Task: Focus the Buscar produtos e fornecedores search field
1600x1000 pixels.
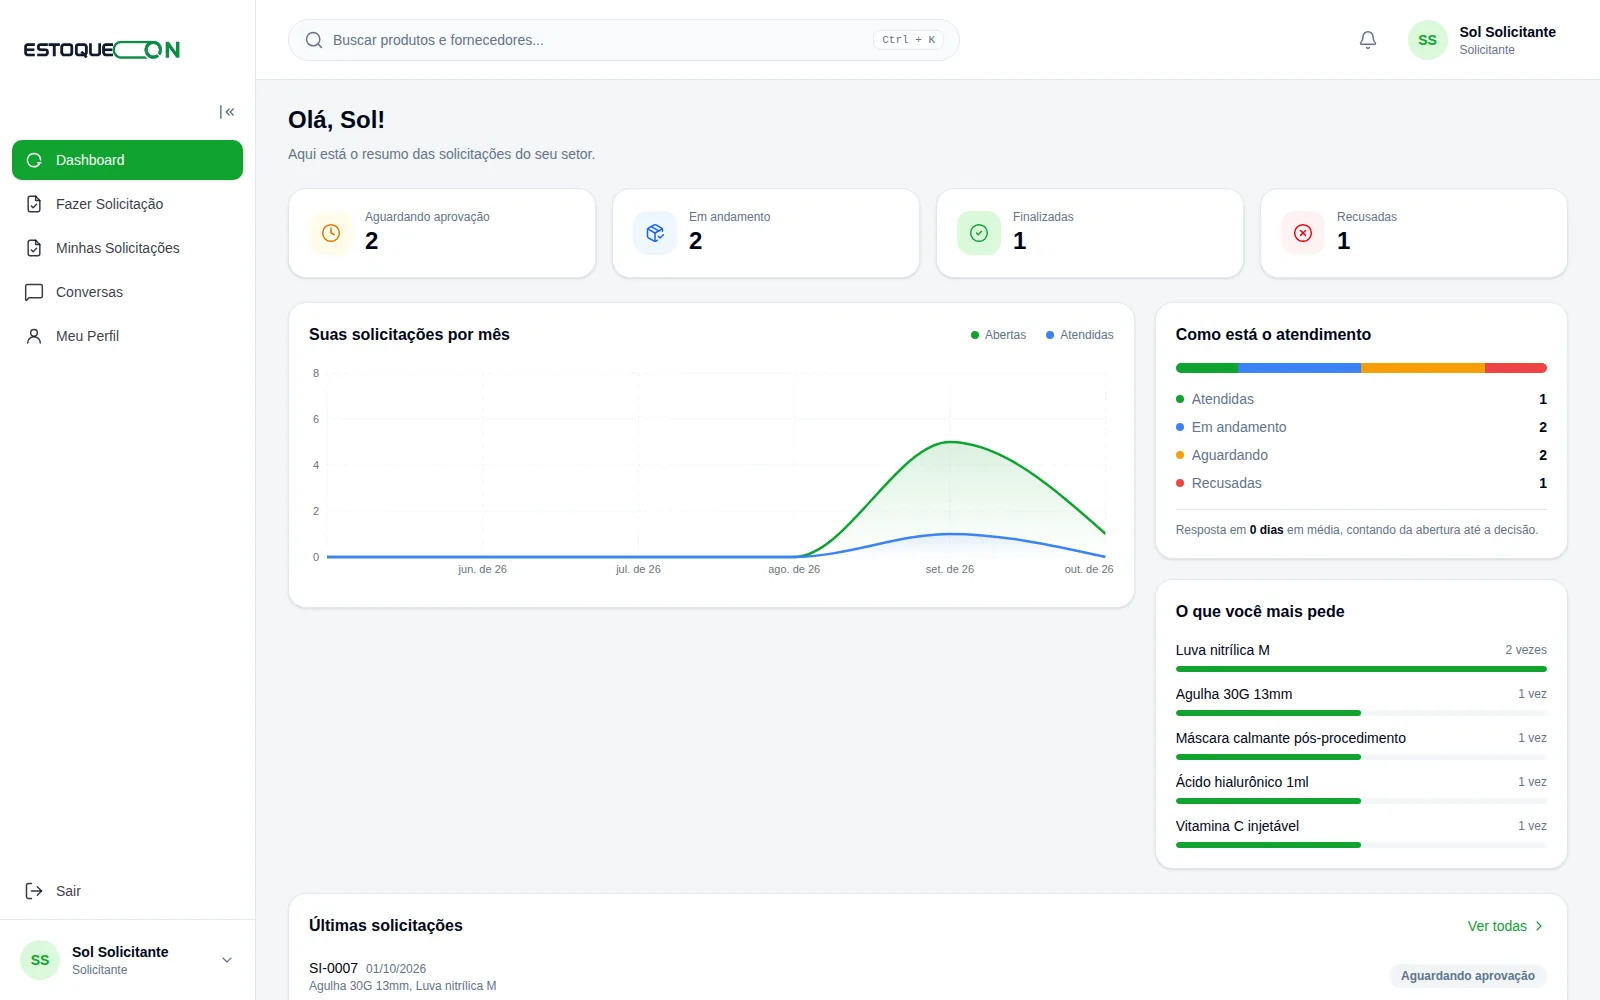Action: coord(624,40)
